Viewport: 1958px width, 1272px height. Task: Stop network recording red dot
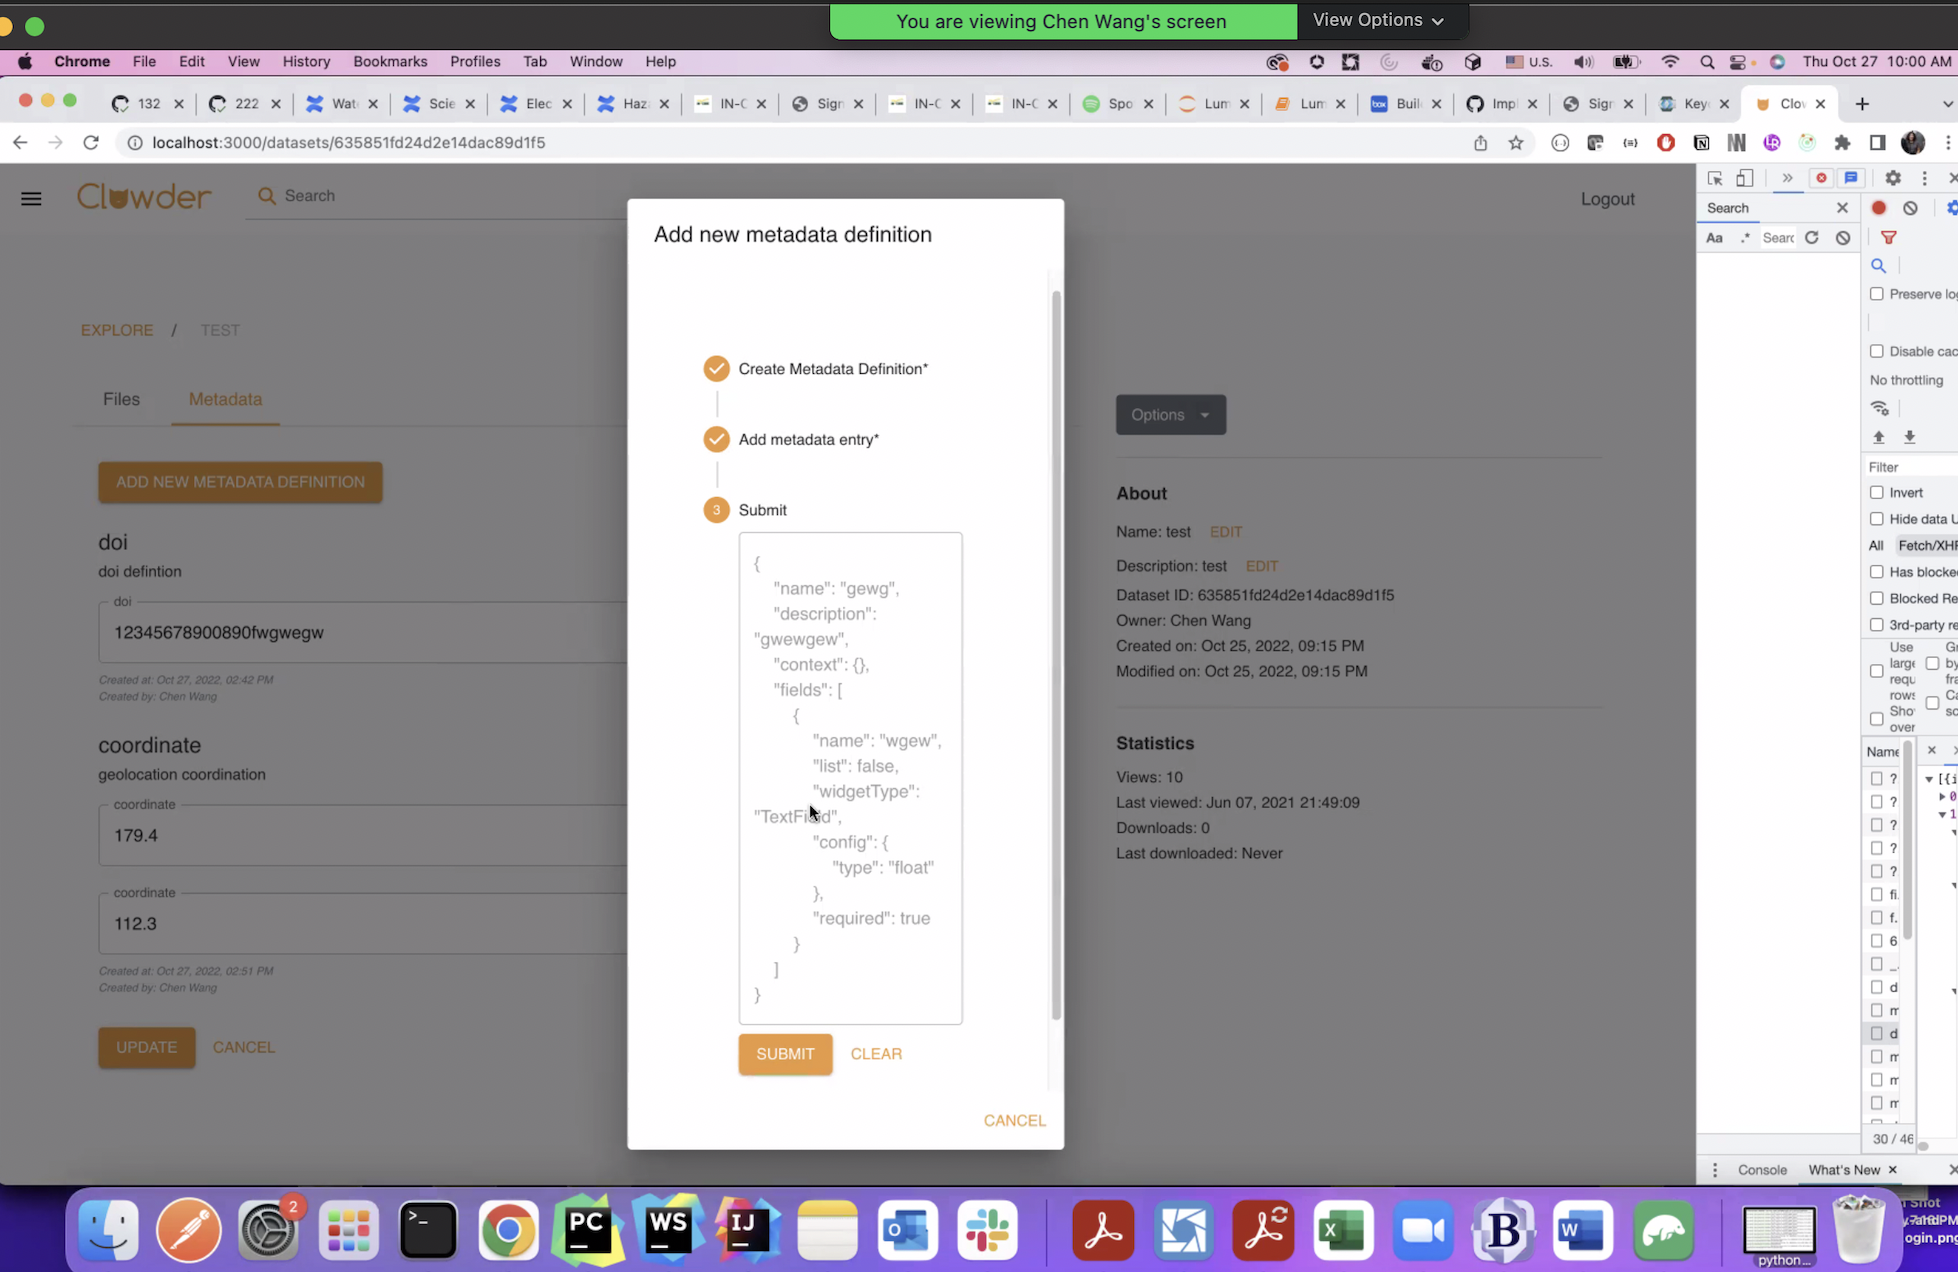[x=1879, y=208]
